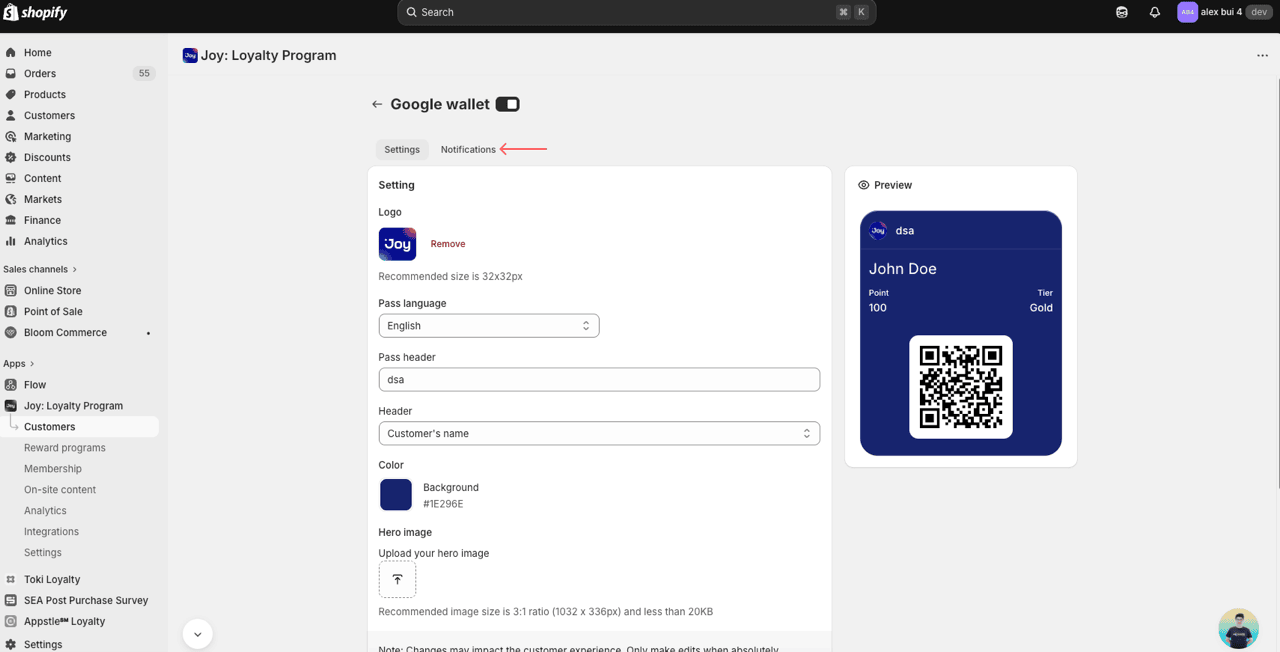The image size is (1280, 652).
Task: Click the Remove logo link
Action: coord(448,244)
